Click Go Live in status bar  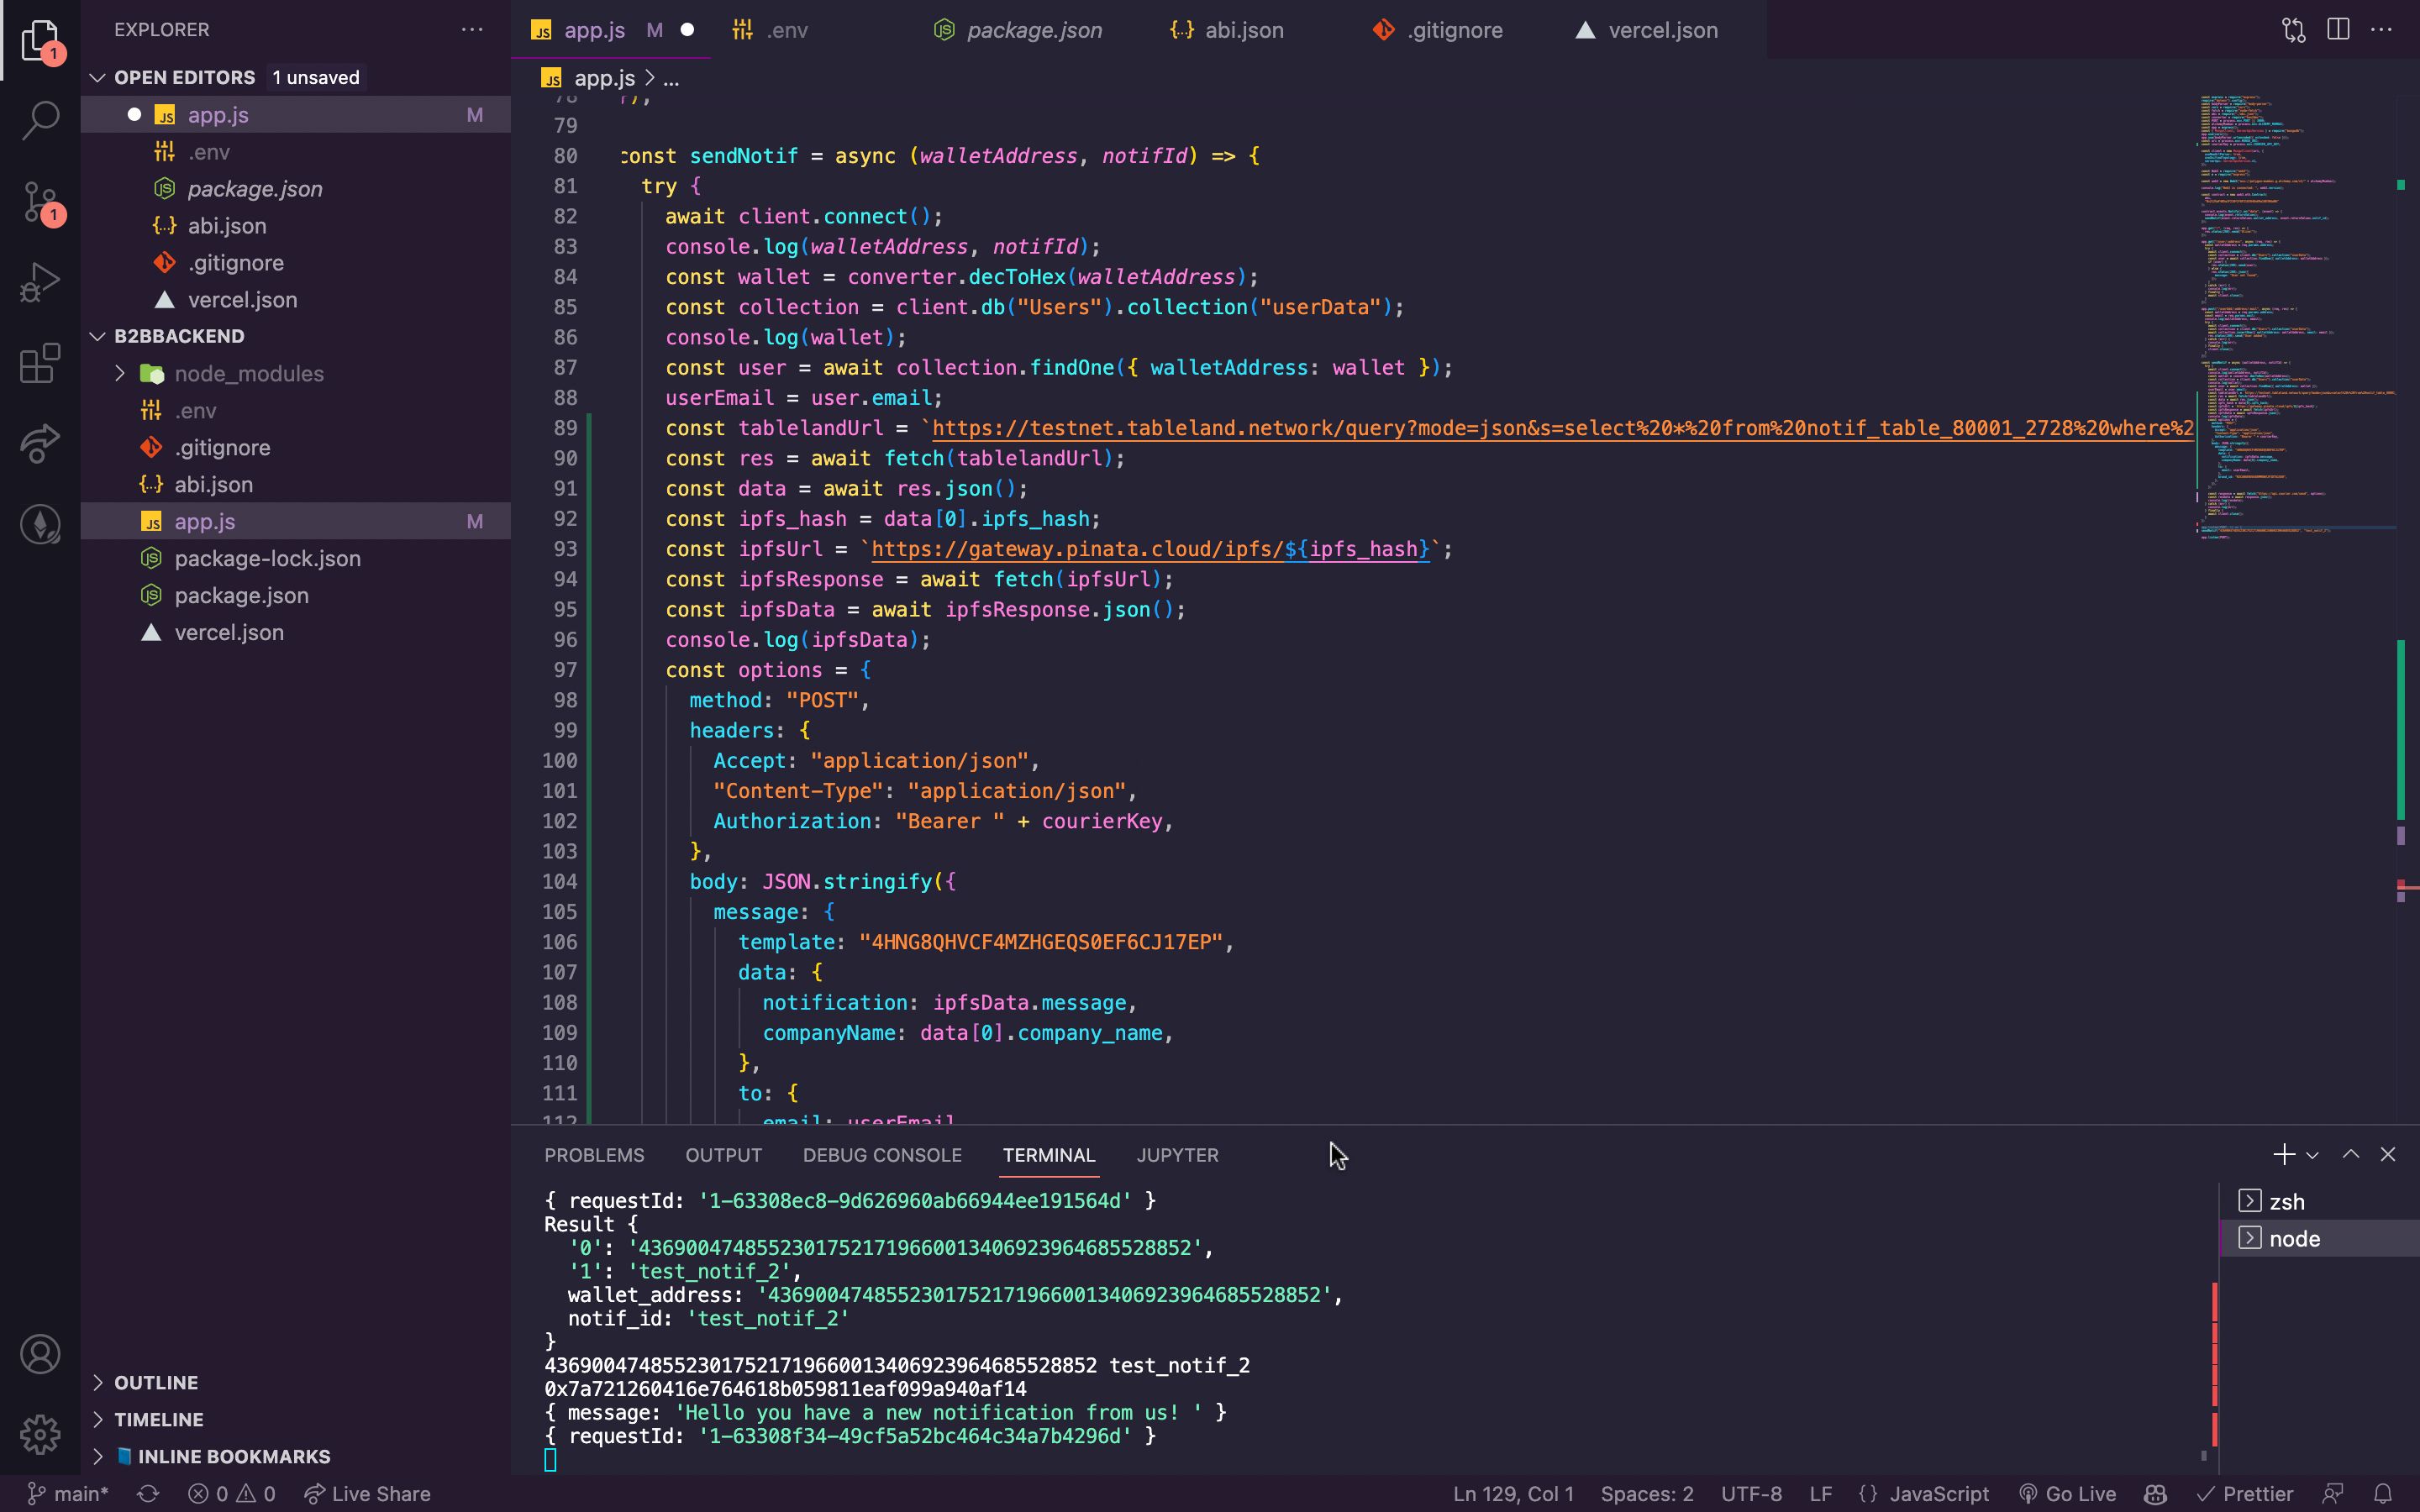(2067, 1494)
